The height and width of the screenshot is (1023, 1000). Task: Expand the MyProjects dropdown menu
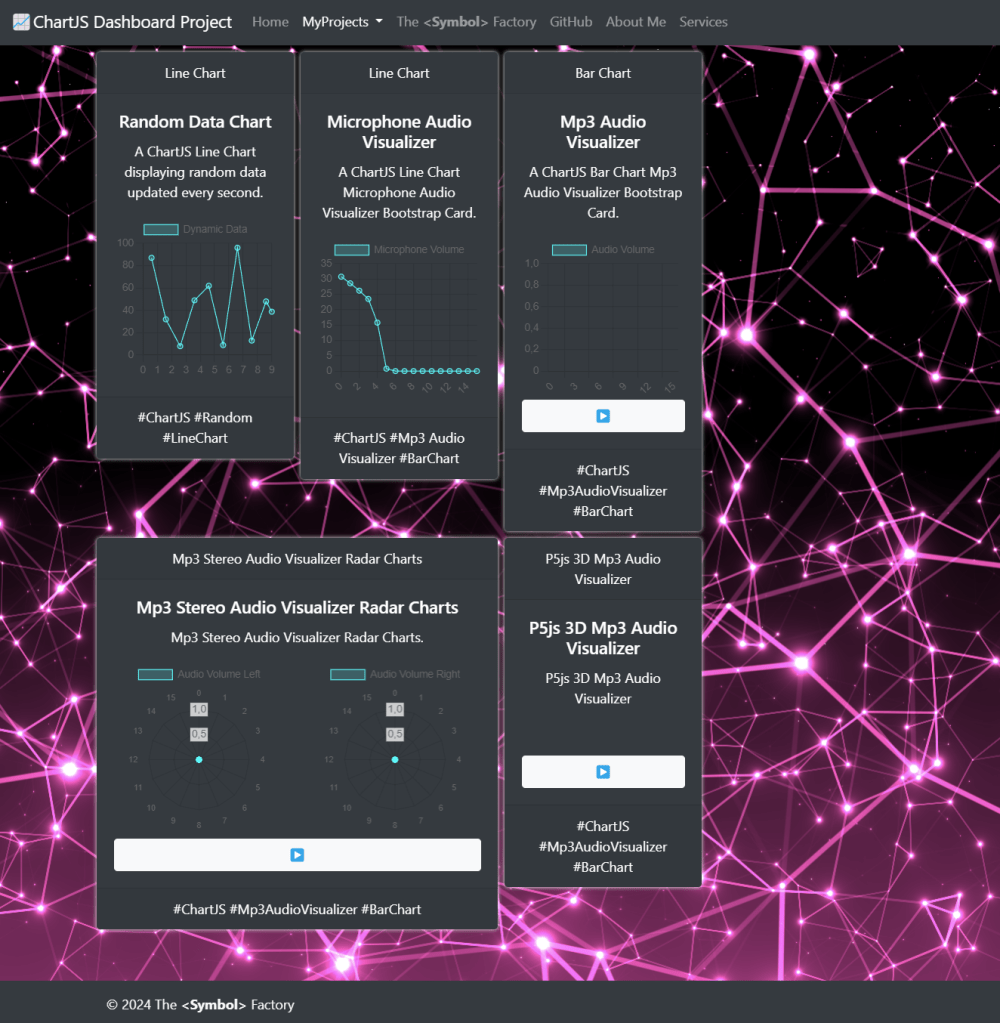pos(342,22)
